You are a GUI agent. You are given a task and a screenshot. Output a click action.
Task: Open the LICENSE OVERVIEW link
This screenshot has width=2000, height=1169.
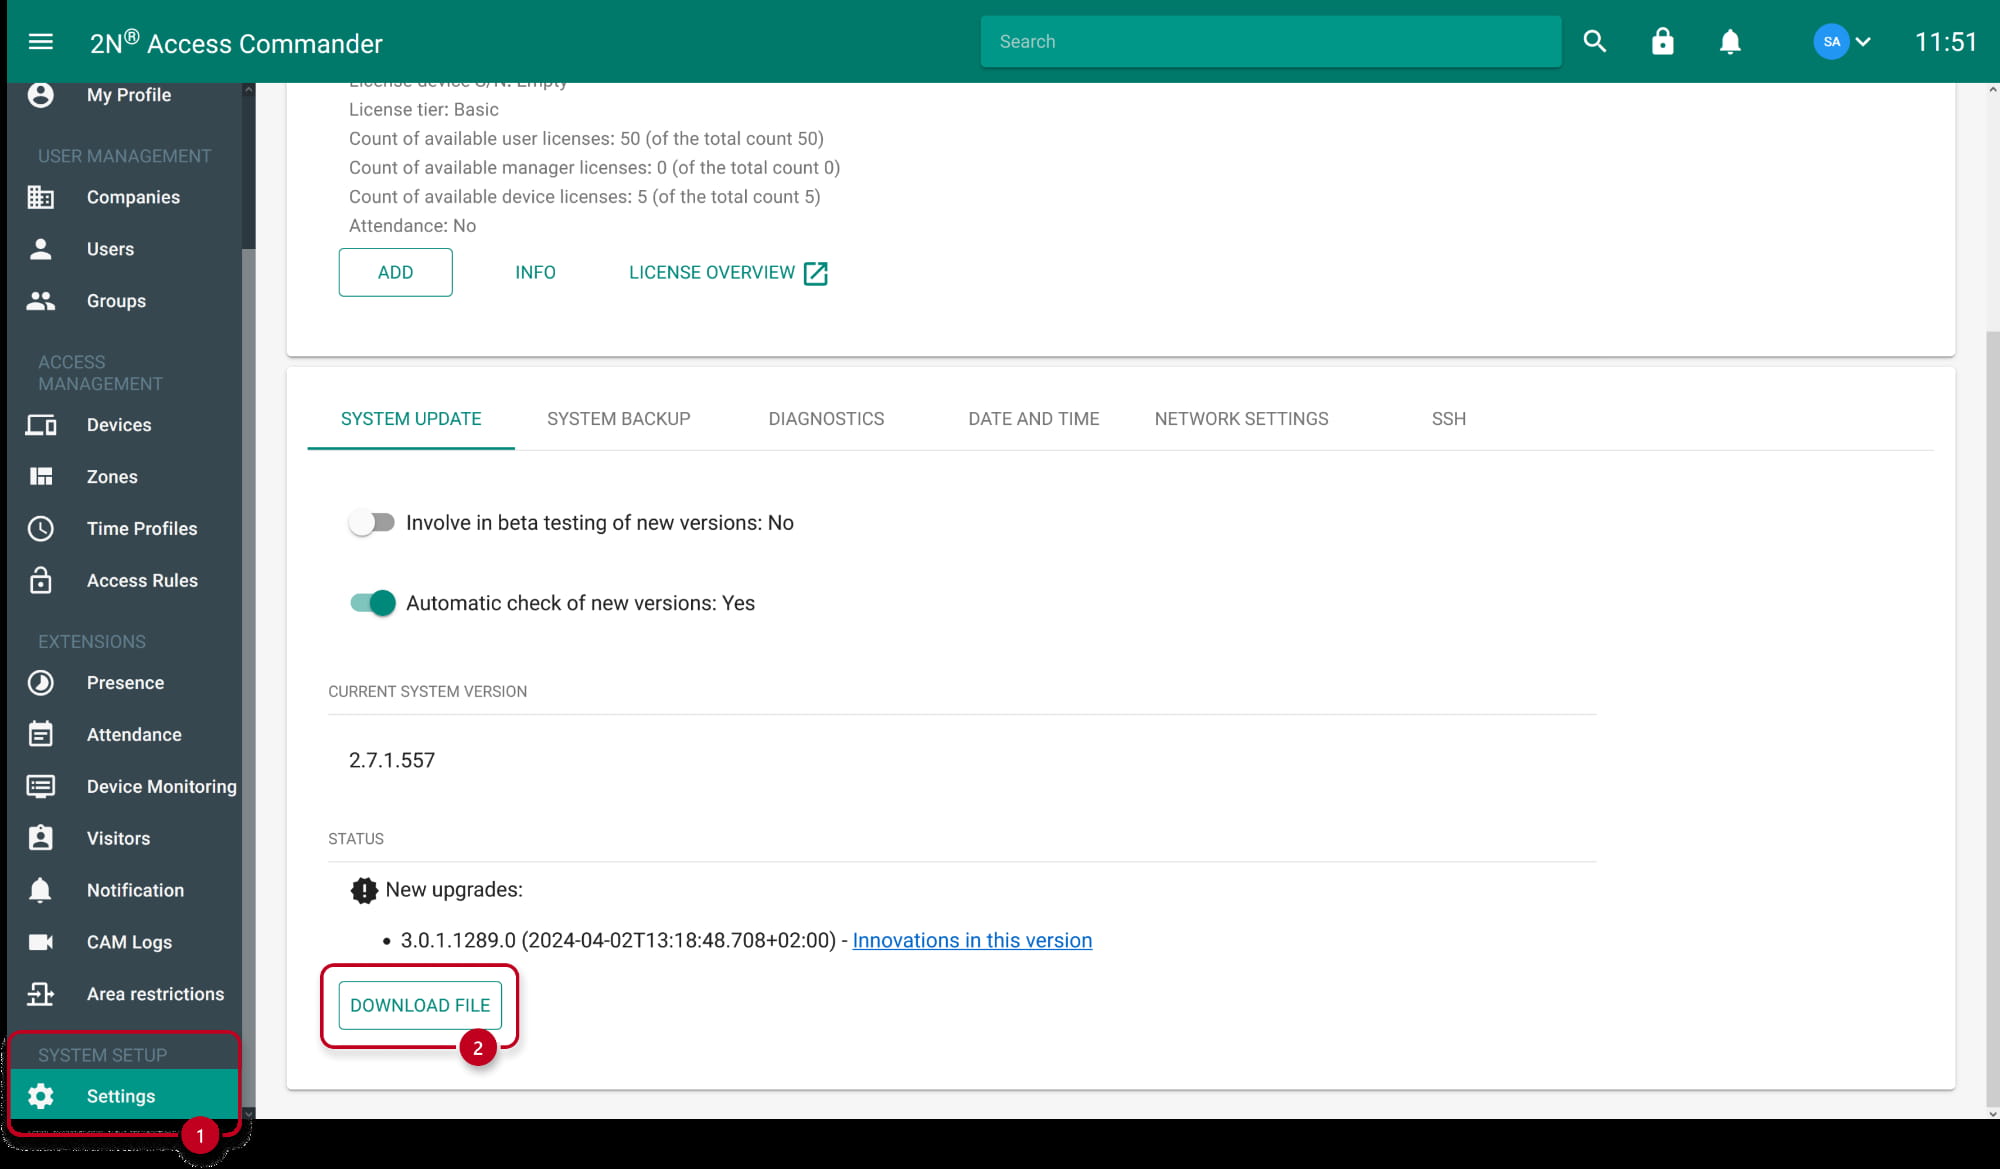point(729,273)
